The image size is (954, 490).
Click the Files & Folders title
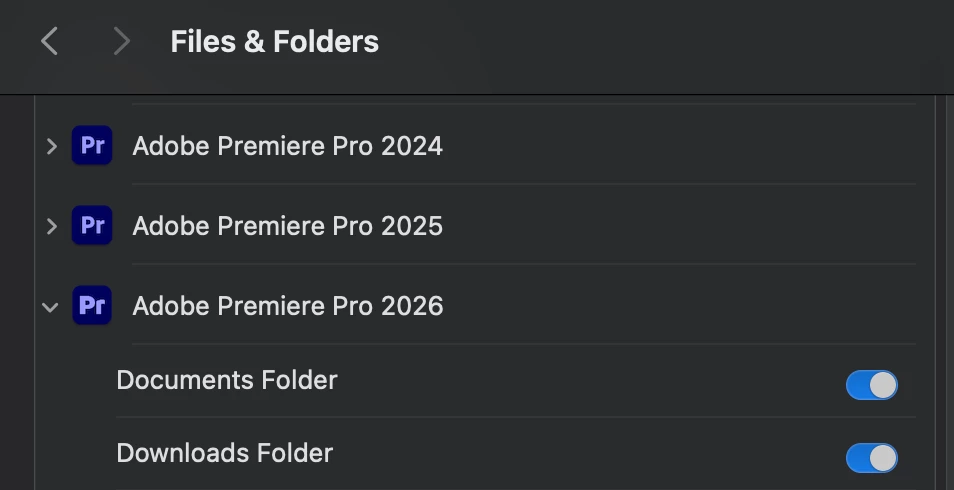coord(274,42)
